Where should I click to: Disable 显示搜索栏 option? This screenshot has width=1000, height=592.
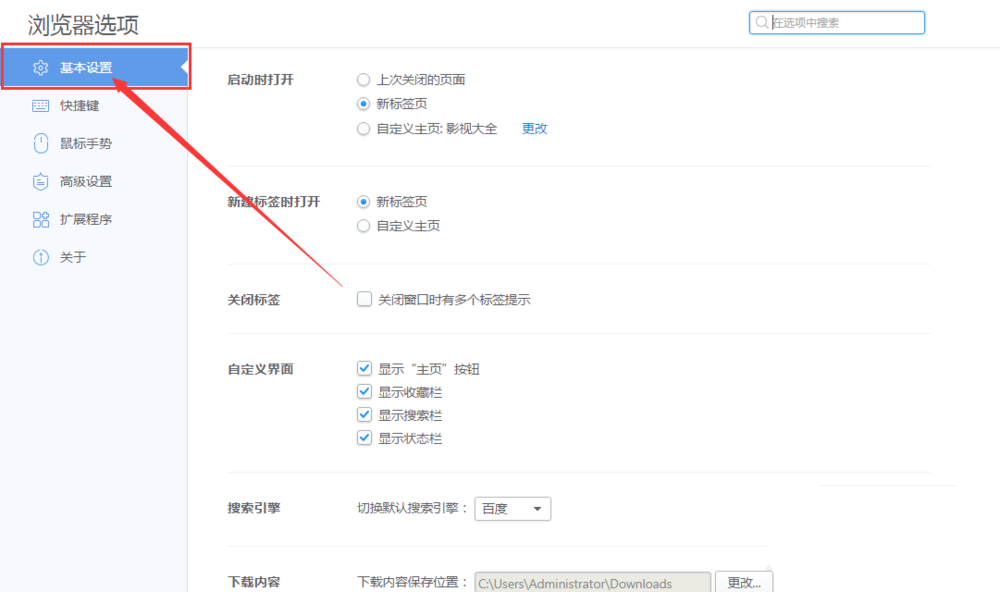(x=364, y=415)
